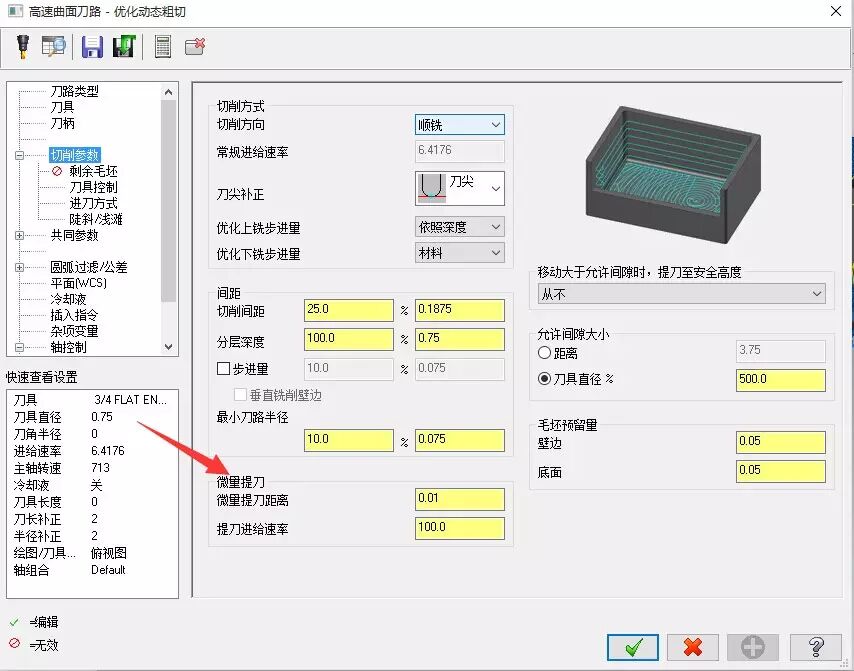Click the 刀具直径 row showing 0.75
The image size is (854, 671).
coord(92,417)
